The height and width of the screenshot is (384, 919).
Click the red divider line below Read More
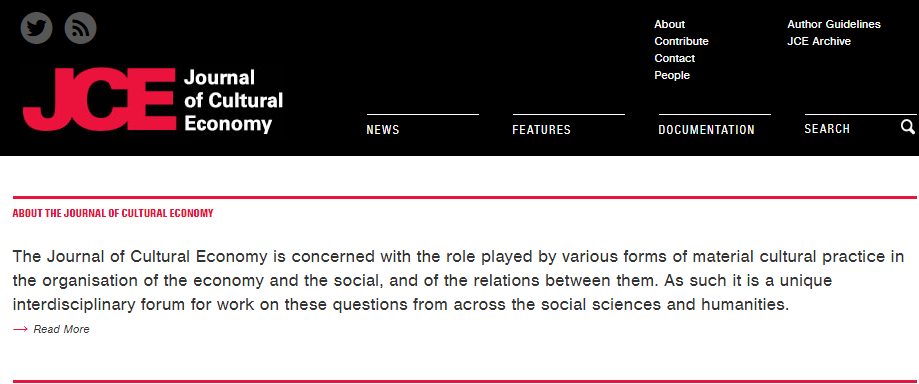(464, 381)
